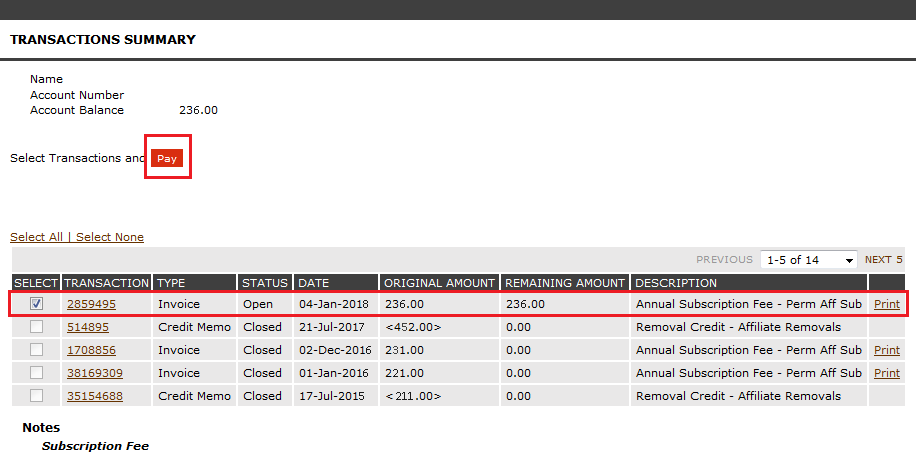Open transaction number 2859495
Screen dimensions: 916x459
91,304
